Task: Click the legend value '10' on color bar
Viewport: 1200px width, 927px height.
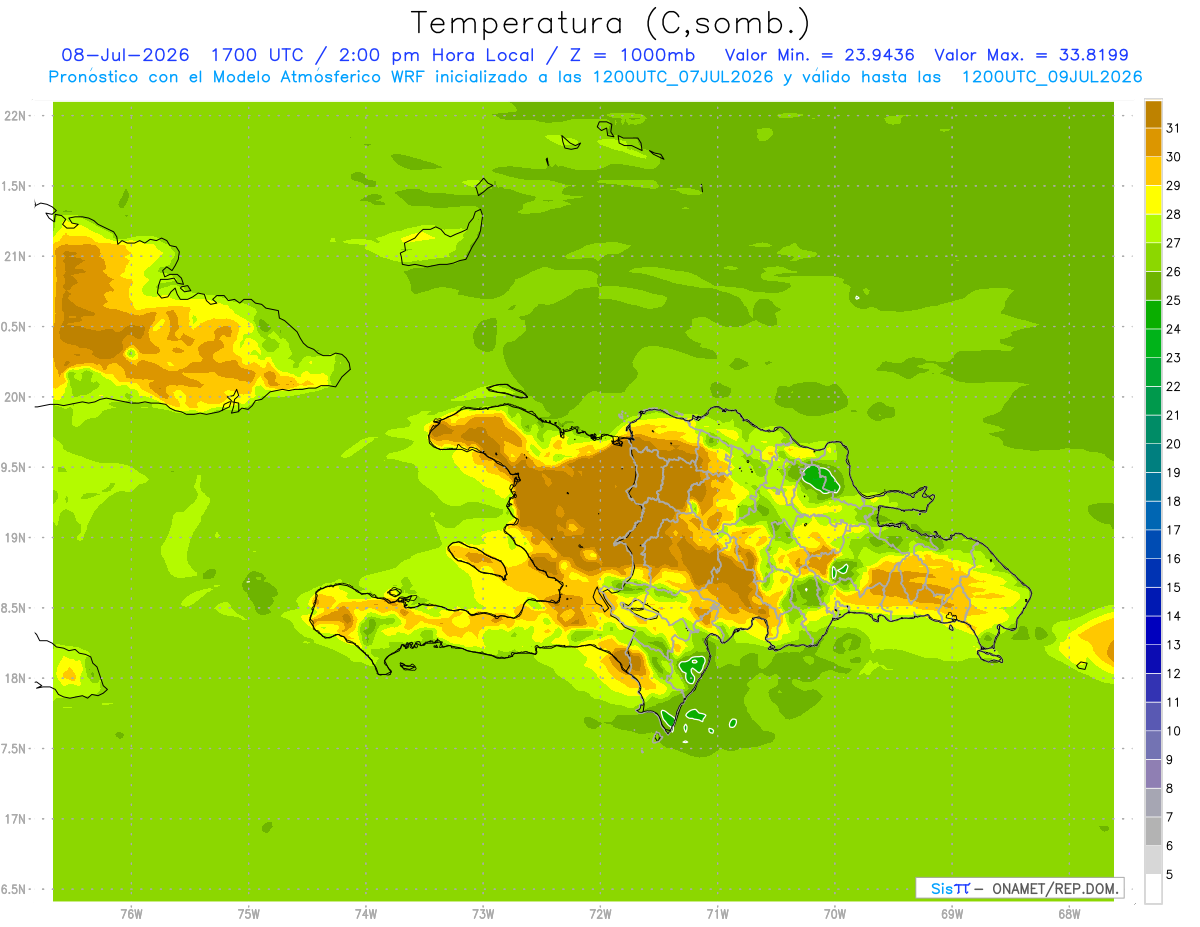Action: click(1172, 731)
